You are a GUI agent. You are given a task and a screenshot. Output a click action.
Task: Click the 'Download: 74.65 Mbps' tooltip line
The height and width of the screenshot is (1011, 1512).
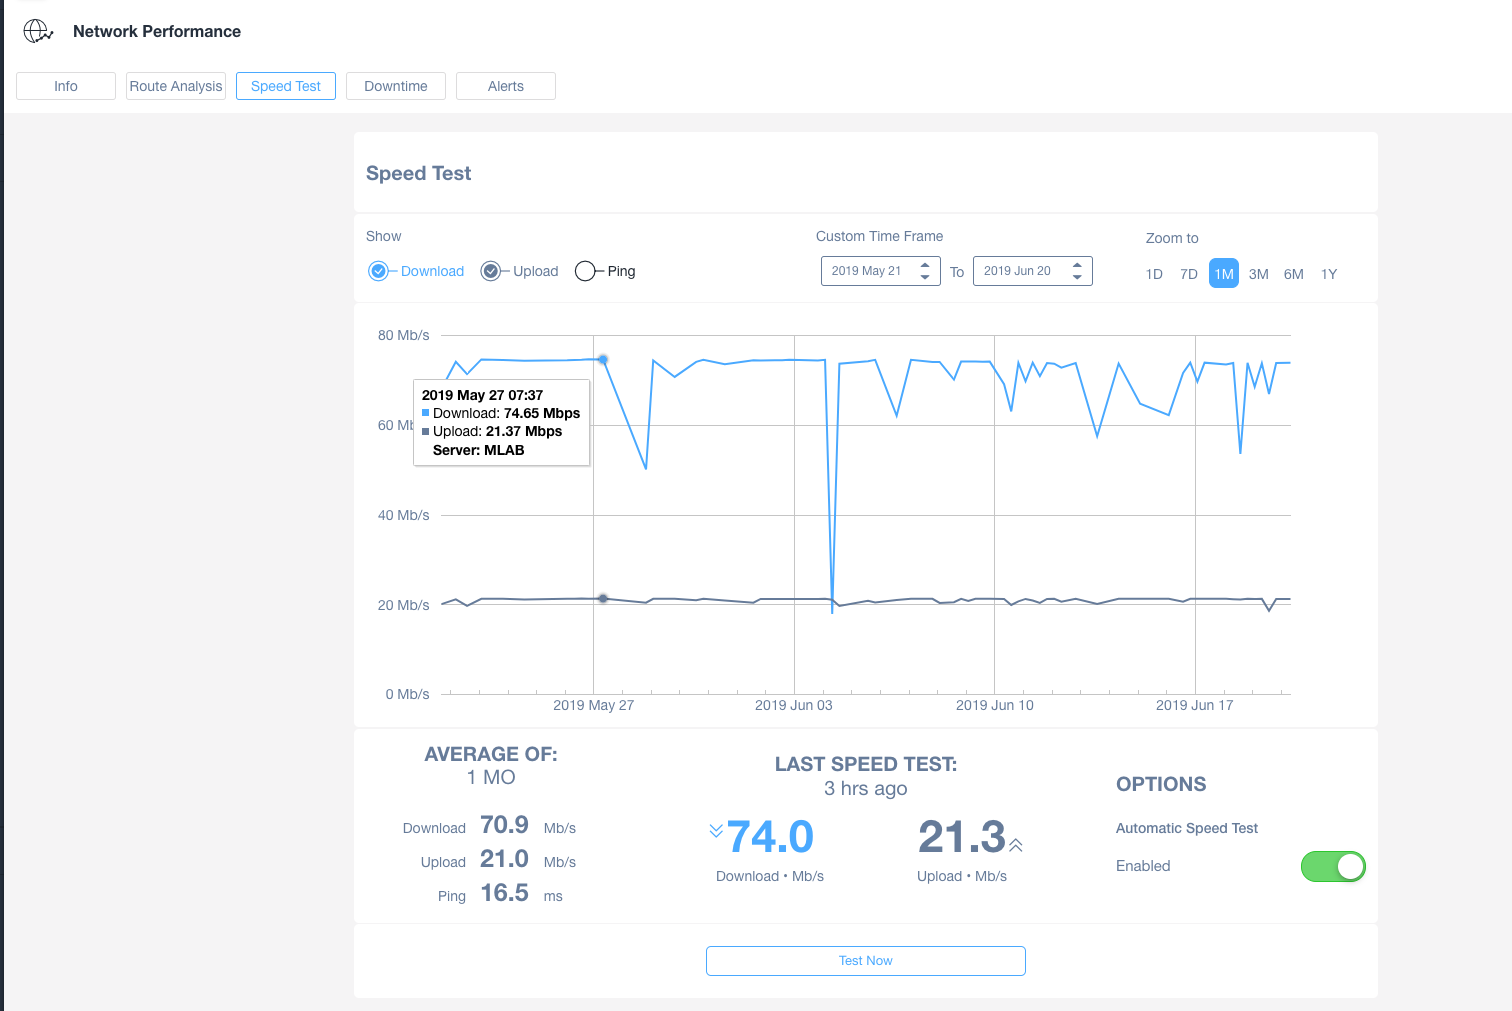501,413
